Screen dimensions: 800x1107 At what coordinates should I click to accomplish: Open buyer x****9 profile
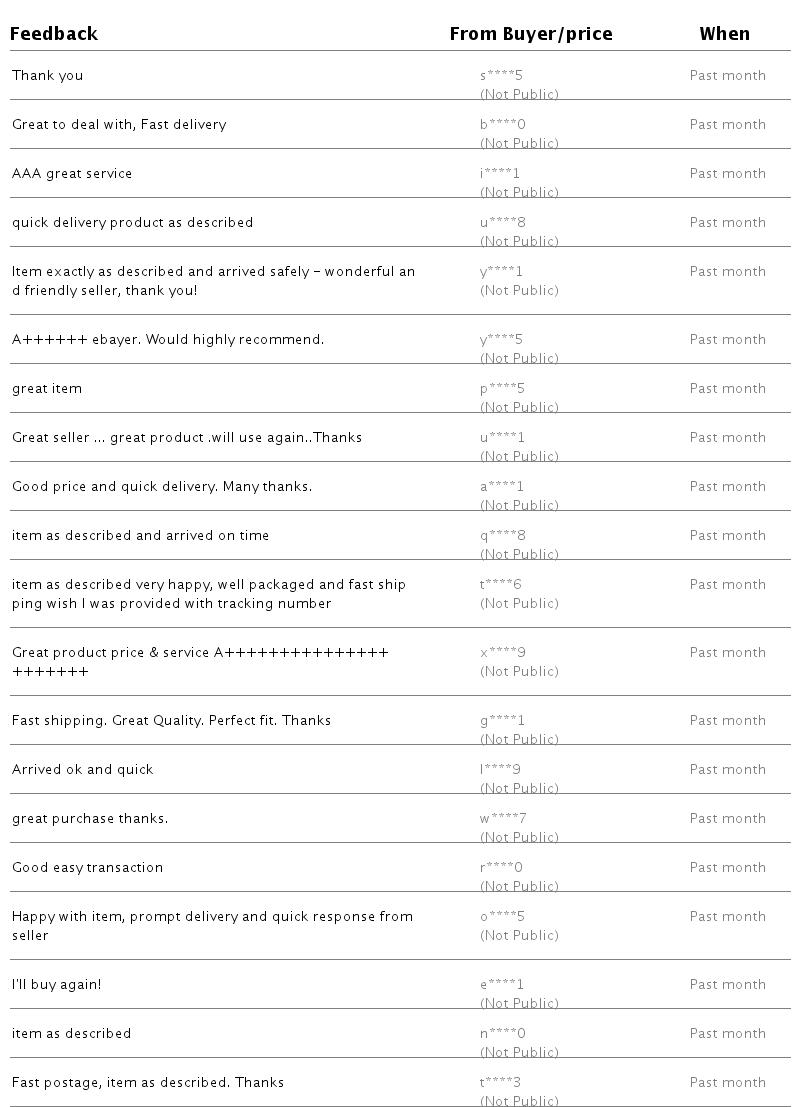pyautogui.click(x=502, y=652)
